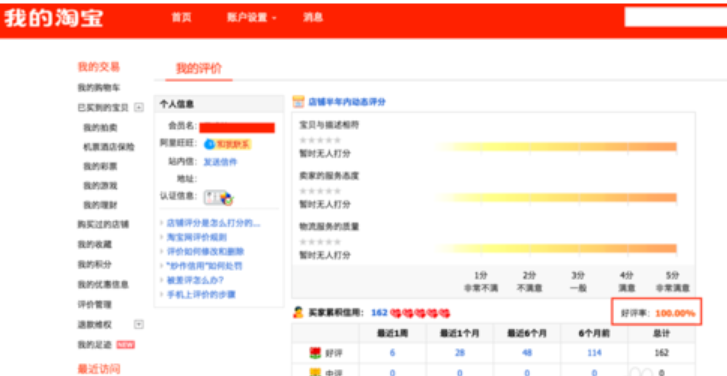This screenshot has height=376, width=727.
Task: Open "炒作信用"如何处罚 help link
Action: [x=204, y=266]
